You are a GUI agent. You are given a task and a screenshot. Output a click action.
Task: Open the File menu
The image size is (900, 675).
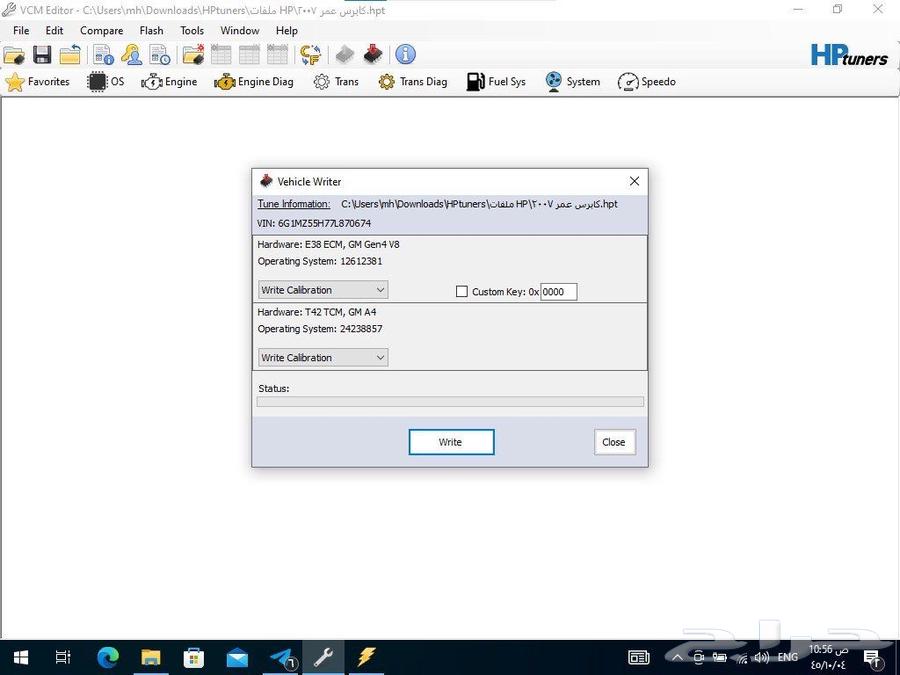point(21,30)
